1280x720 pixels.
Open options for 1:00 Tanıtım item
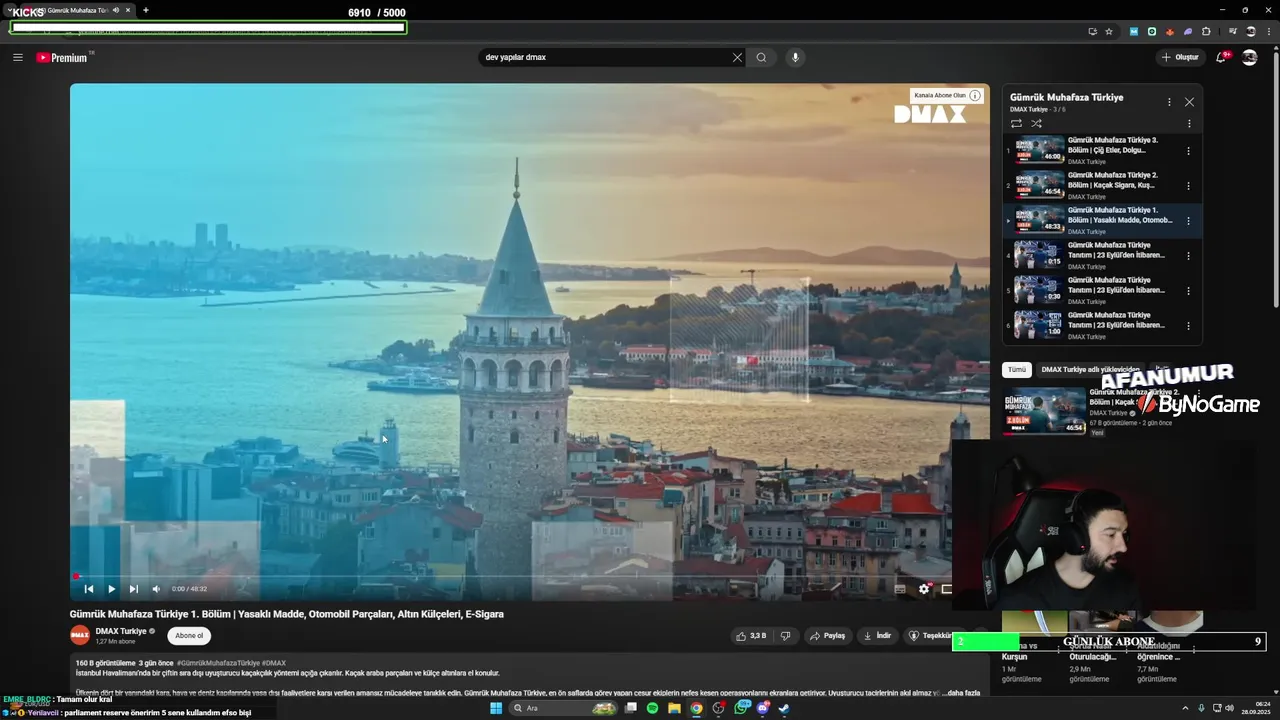click(x=1188, y=326)
